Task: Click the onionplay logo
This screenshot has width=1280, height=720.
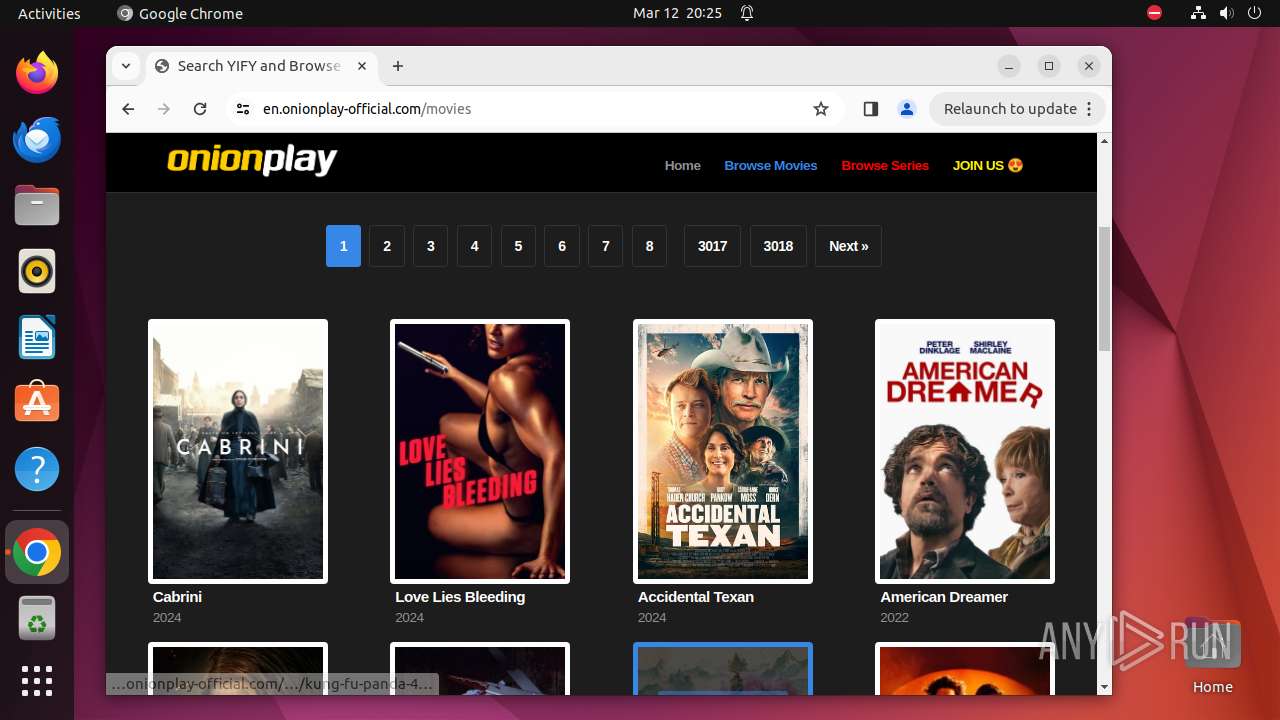Action: click(252, 160)
